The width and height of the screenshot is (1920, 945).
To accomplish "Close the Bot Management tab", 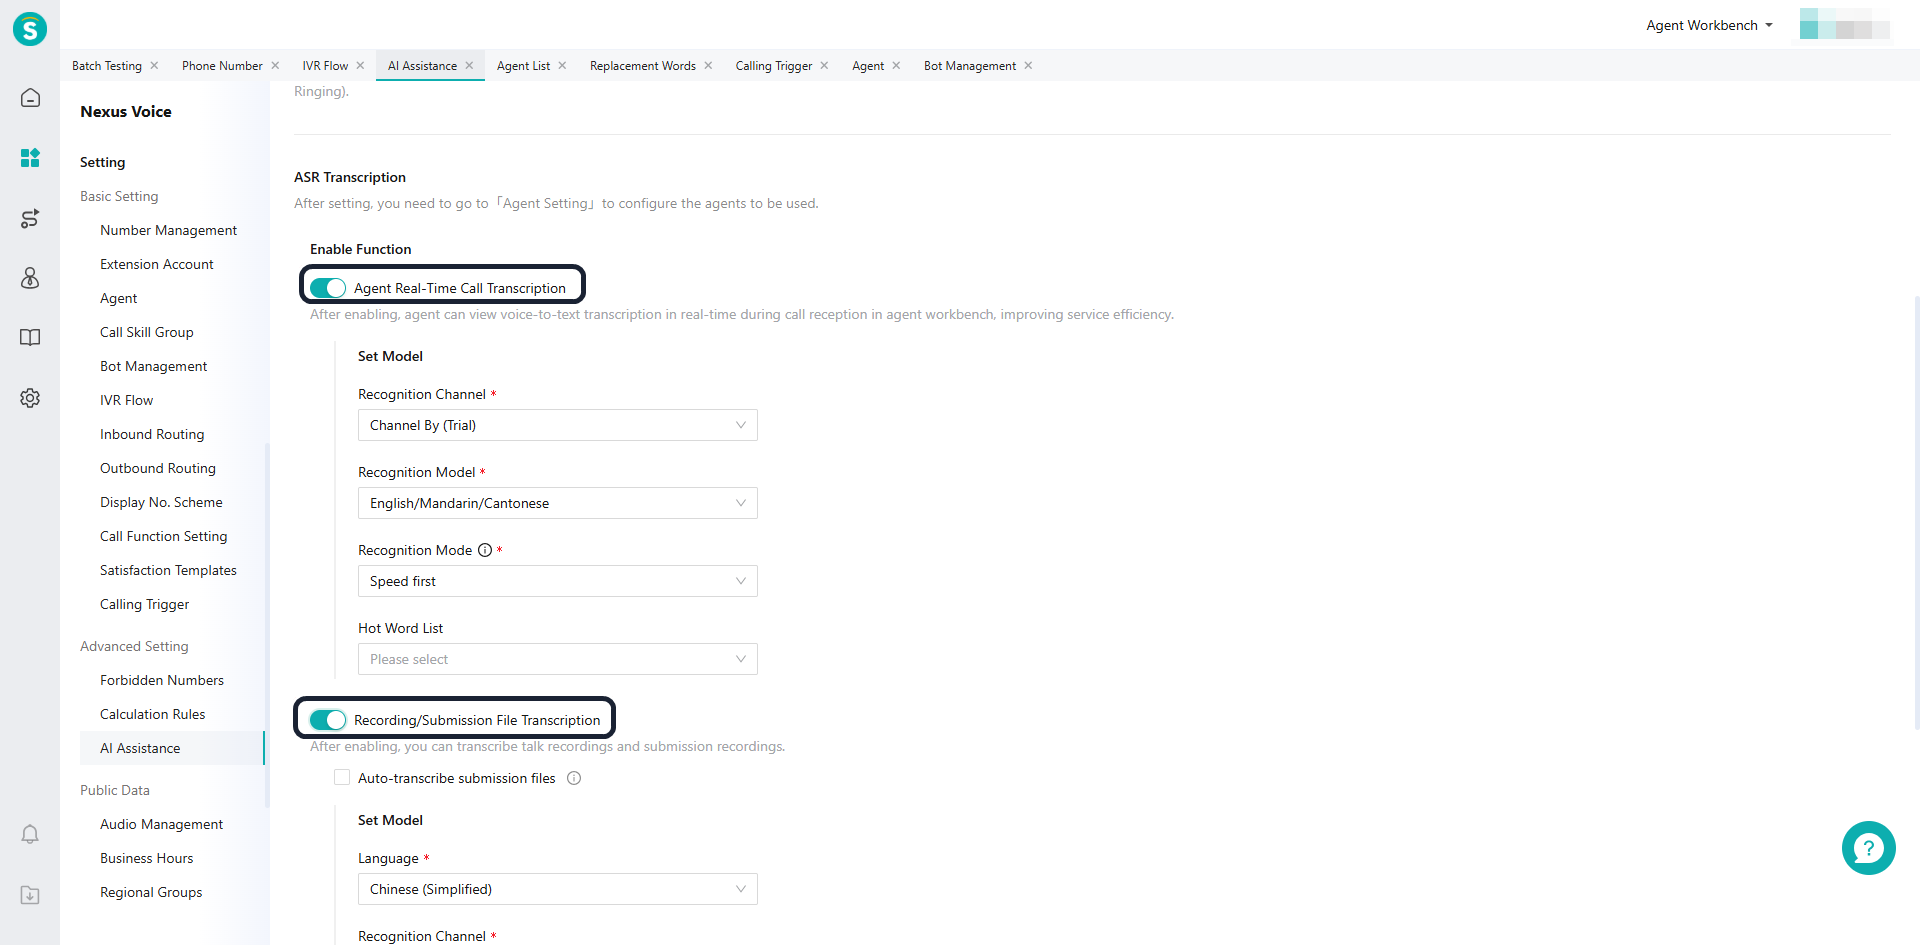I will [1028, 66].
